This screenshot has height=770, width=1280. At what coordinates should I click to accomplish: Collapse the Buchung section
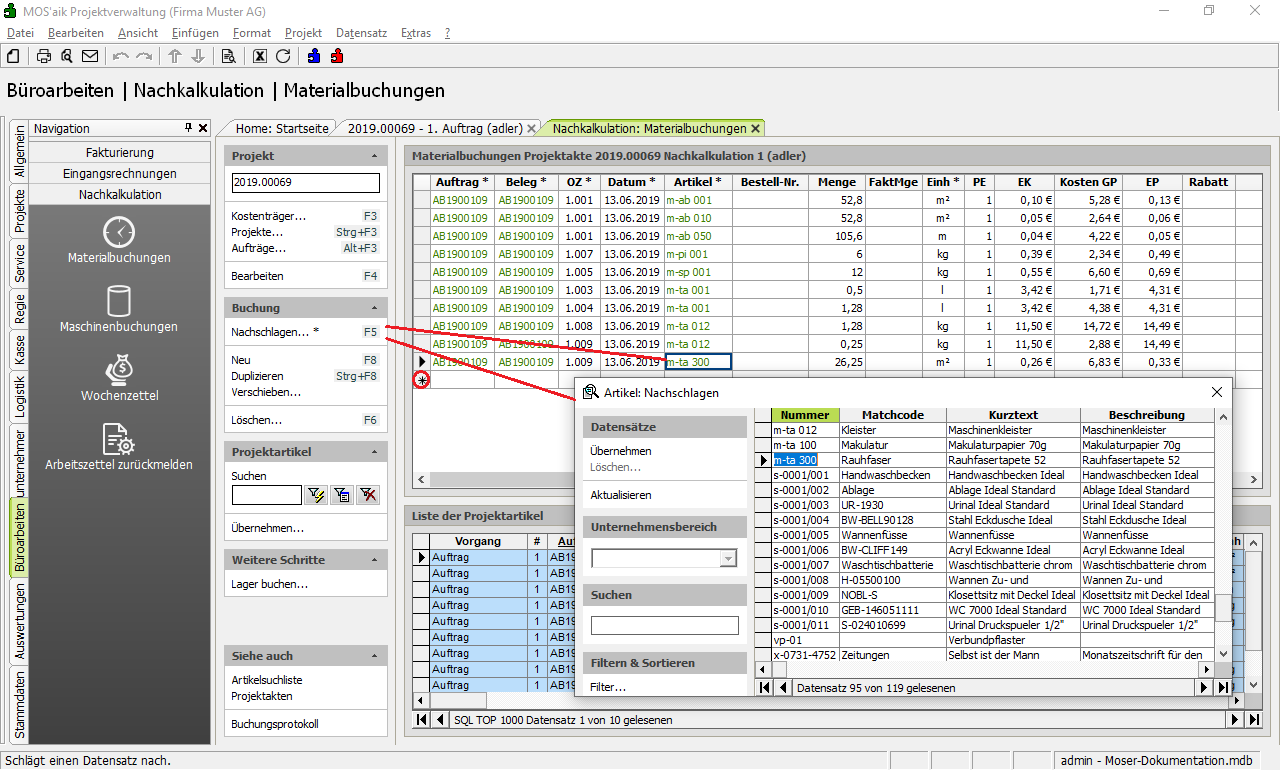point(374,308)
